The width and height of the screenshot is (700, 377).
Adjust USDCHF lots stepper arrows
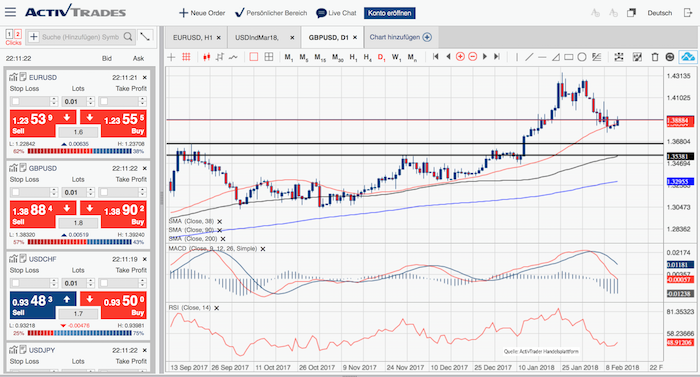pos(91,283)
